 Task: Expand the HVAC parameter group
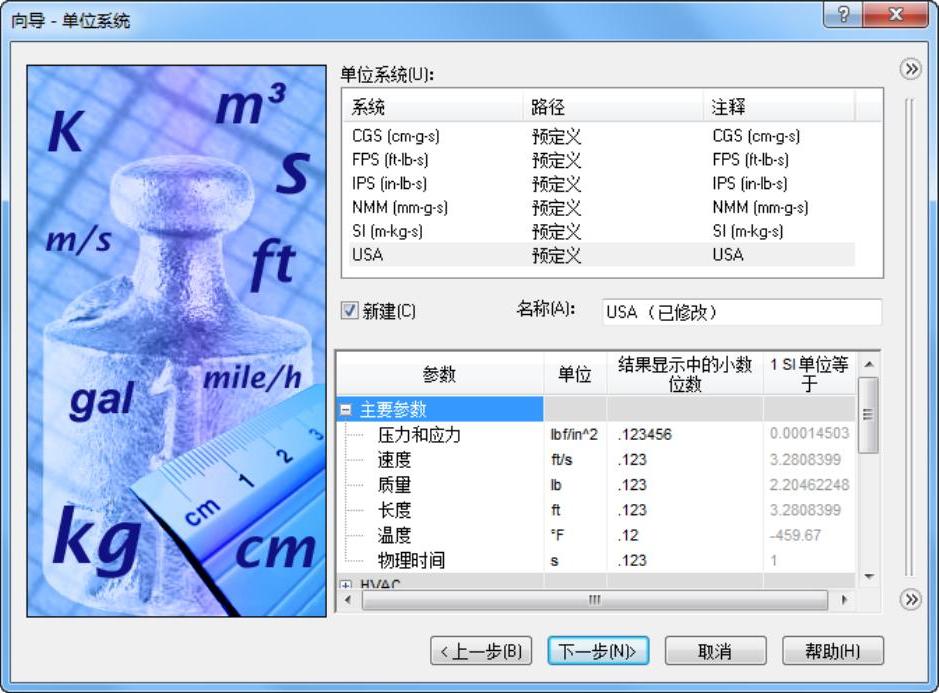click(x=346, y=583)
